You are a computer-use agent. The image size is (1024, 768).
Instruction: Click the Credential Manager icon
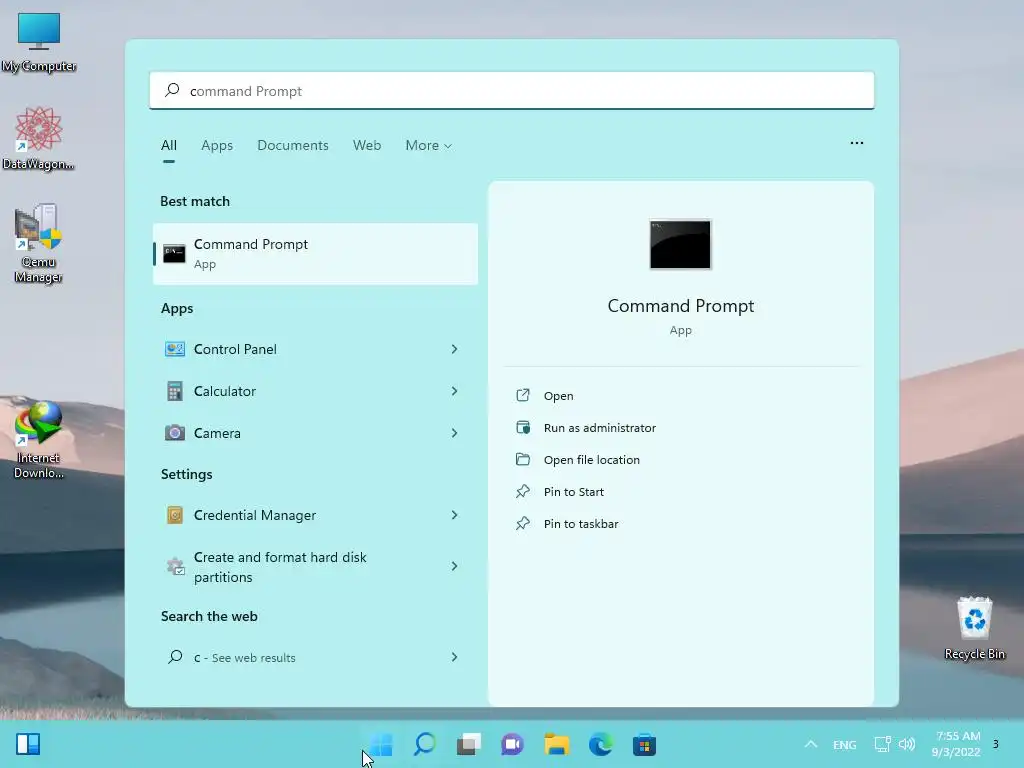(174, 515)
